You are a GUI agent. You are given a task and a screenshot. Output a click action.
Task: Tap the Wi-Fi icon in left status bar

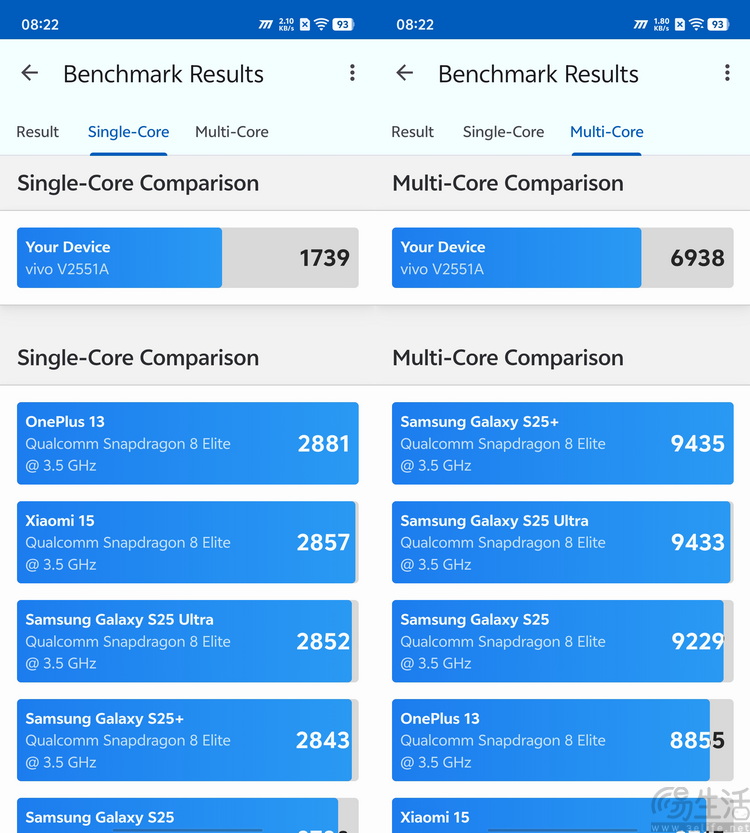tap(321, 24)
